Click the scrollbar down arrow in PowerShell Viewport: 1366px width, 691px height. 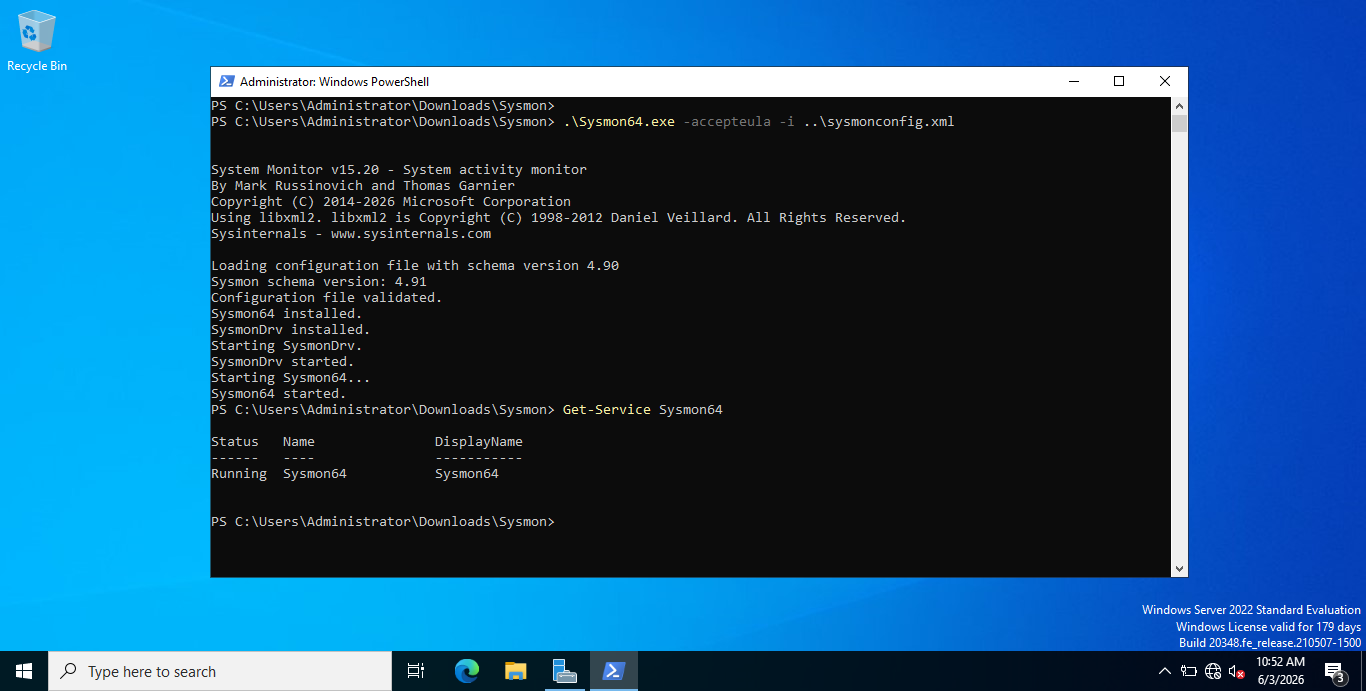(1179, 568)
